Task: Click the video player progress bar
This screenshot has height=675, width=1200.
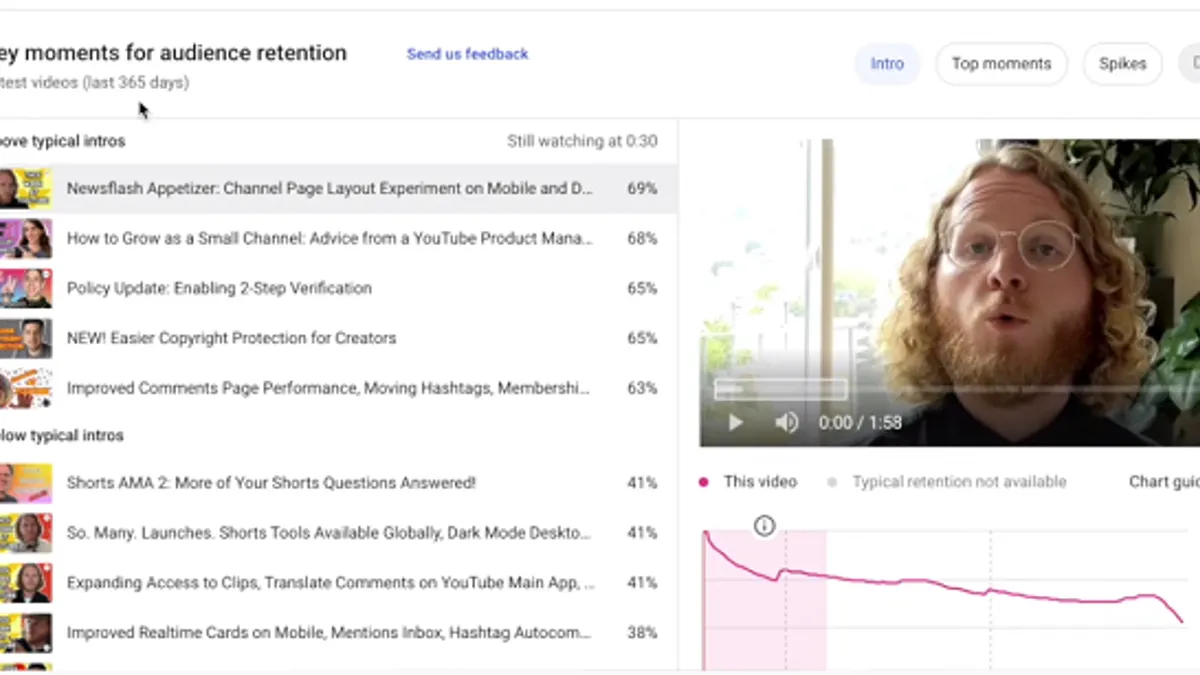Action: pos(955,389)
